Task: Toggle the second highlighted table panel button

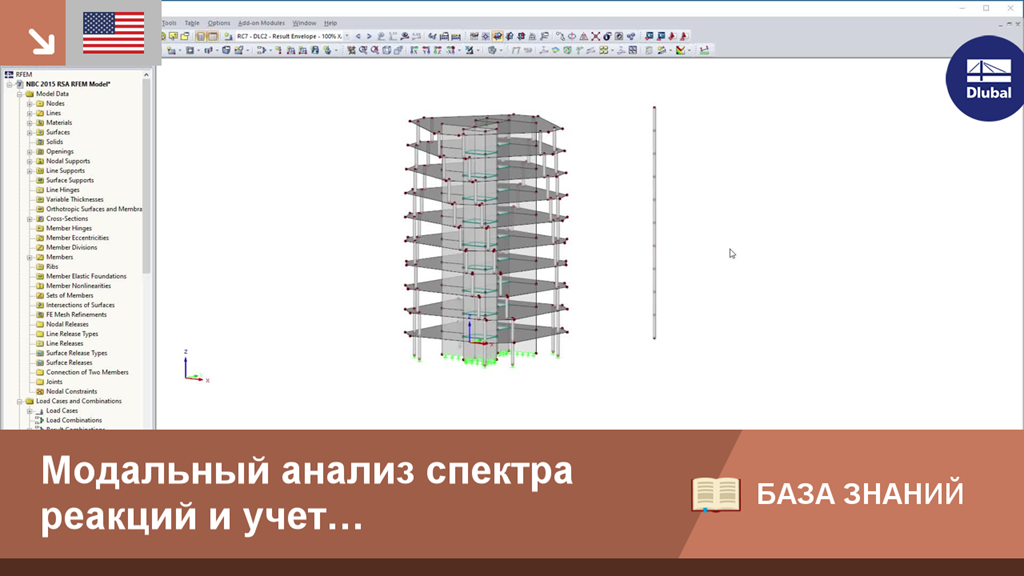Action: [x=213, y=36]
